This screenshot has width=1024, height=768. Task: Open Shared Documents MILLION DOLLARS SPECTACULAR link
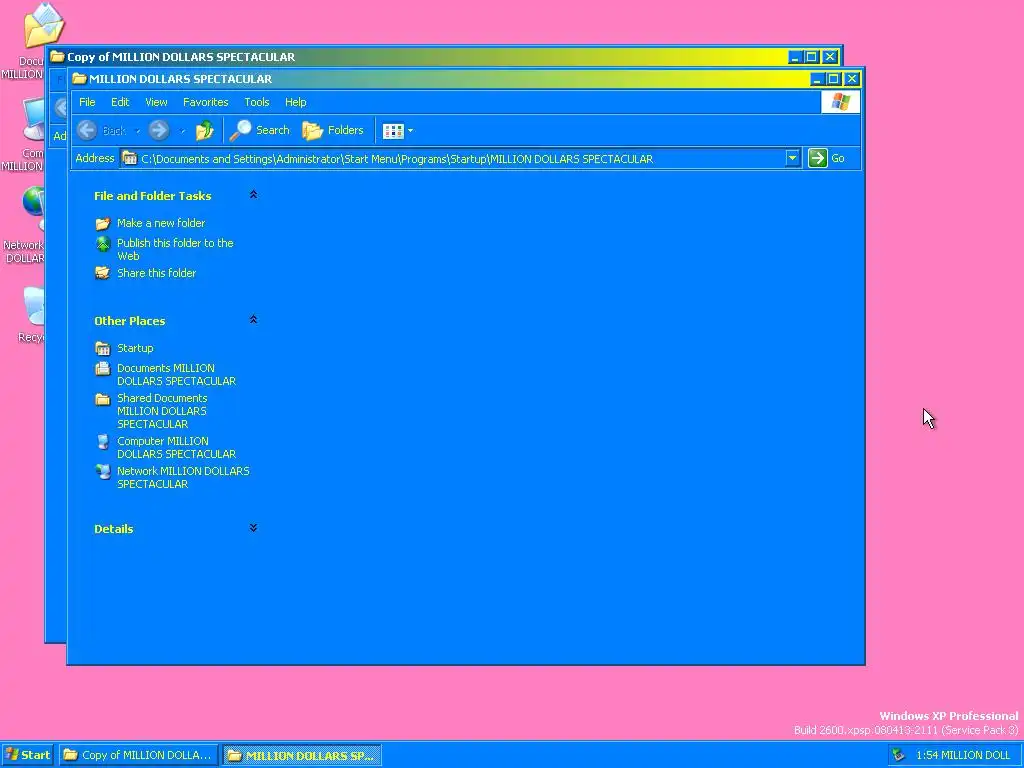(x=162, y=411)
